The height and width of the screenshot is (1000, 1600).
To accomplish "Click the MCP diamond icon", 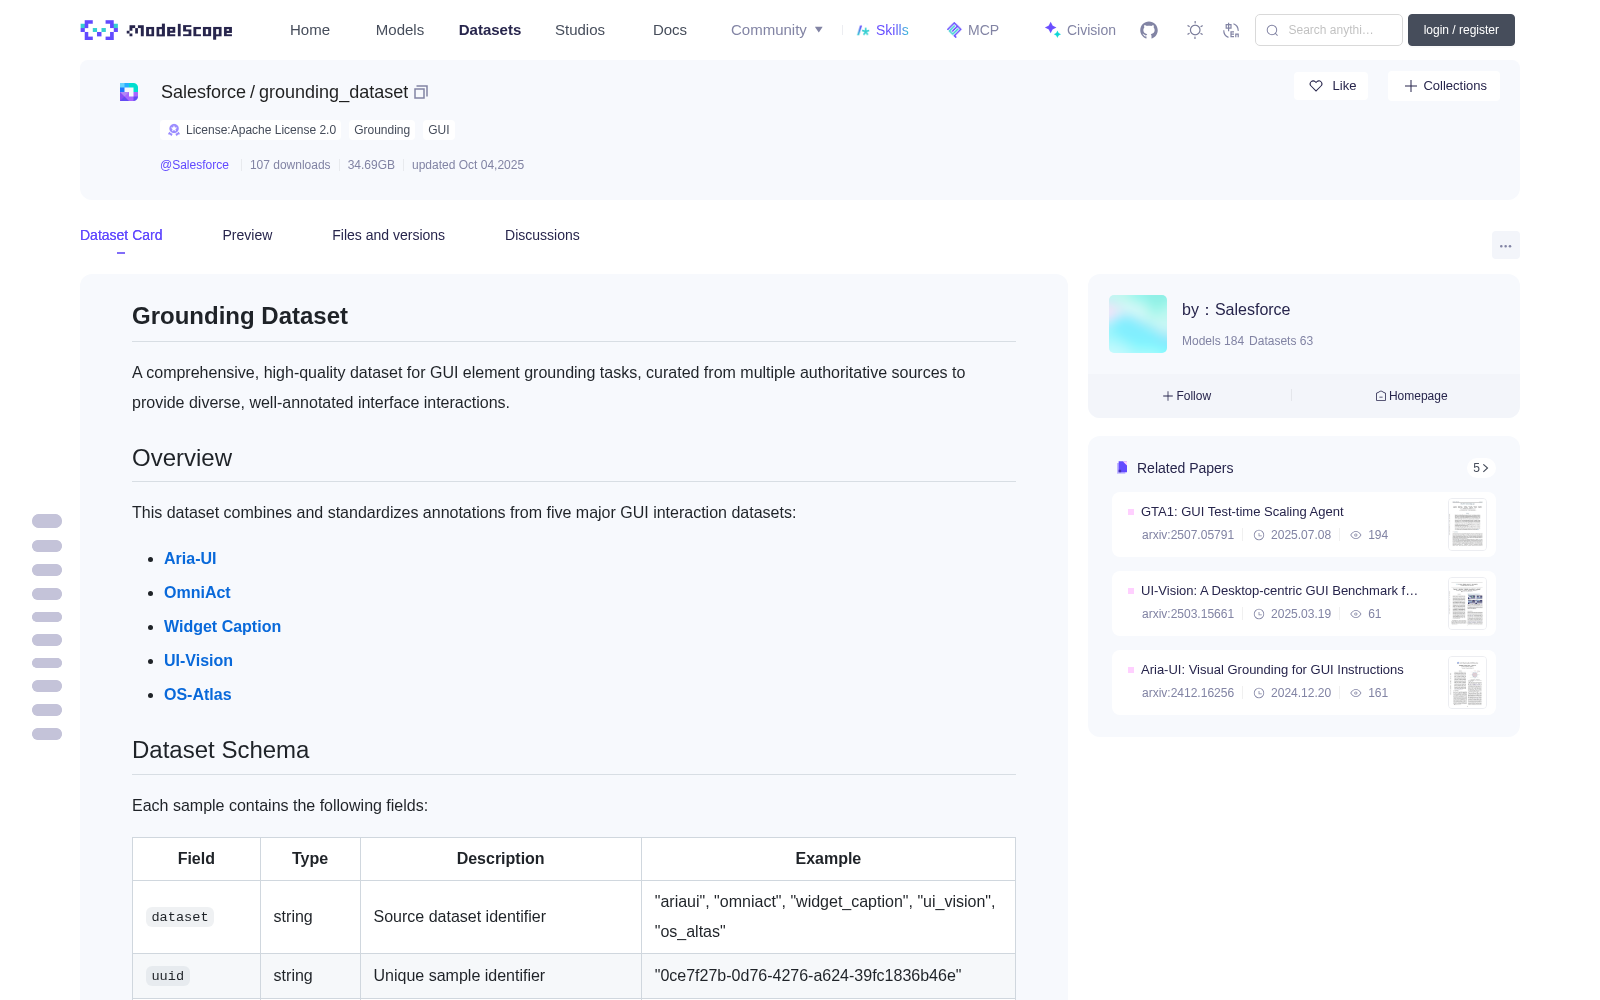I will click(x=954, y=30).
